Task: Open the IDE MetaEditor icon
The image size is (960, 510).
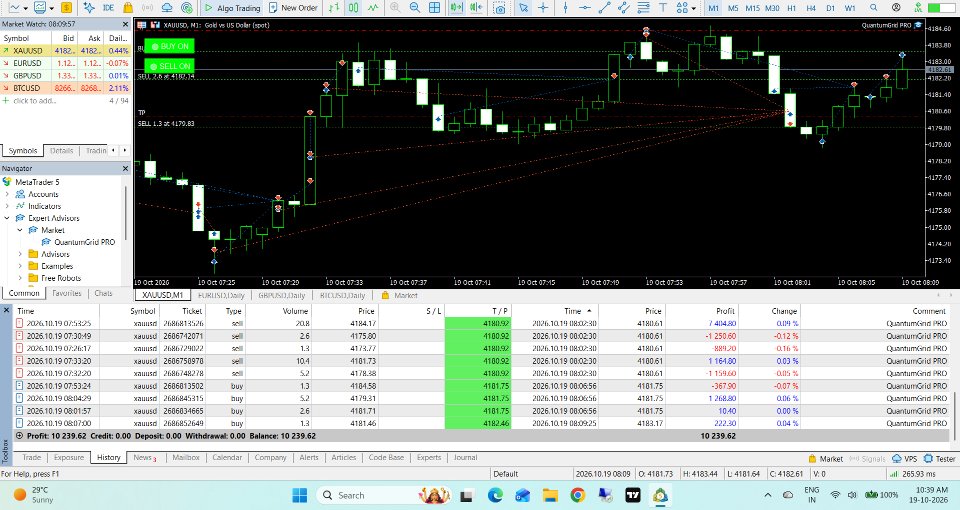Action: 108,8
